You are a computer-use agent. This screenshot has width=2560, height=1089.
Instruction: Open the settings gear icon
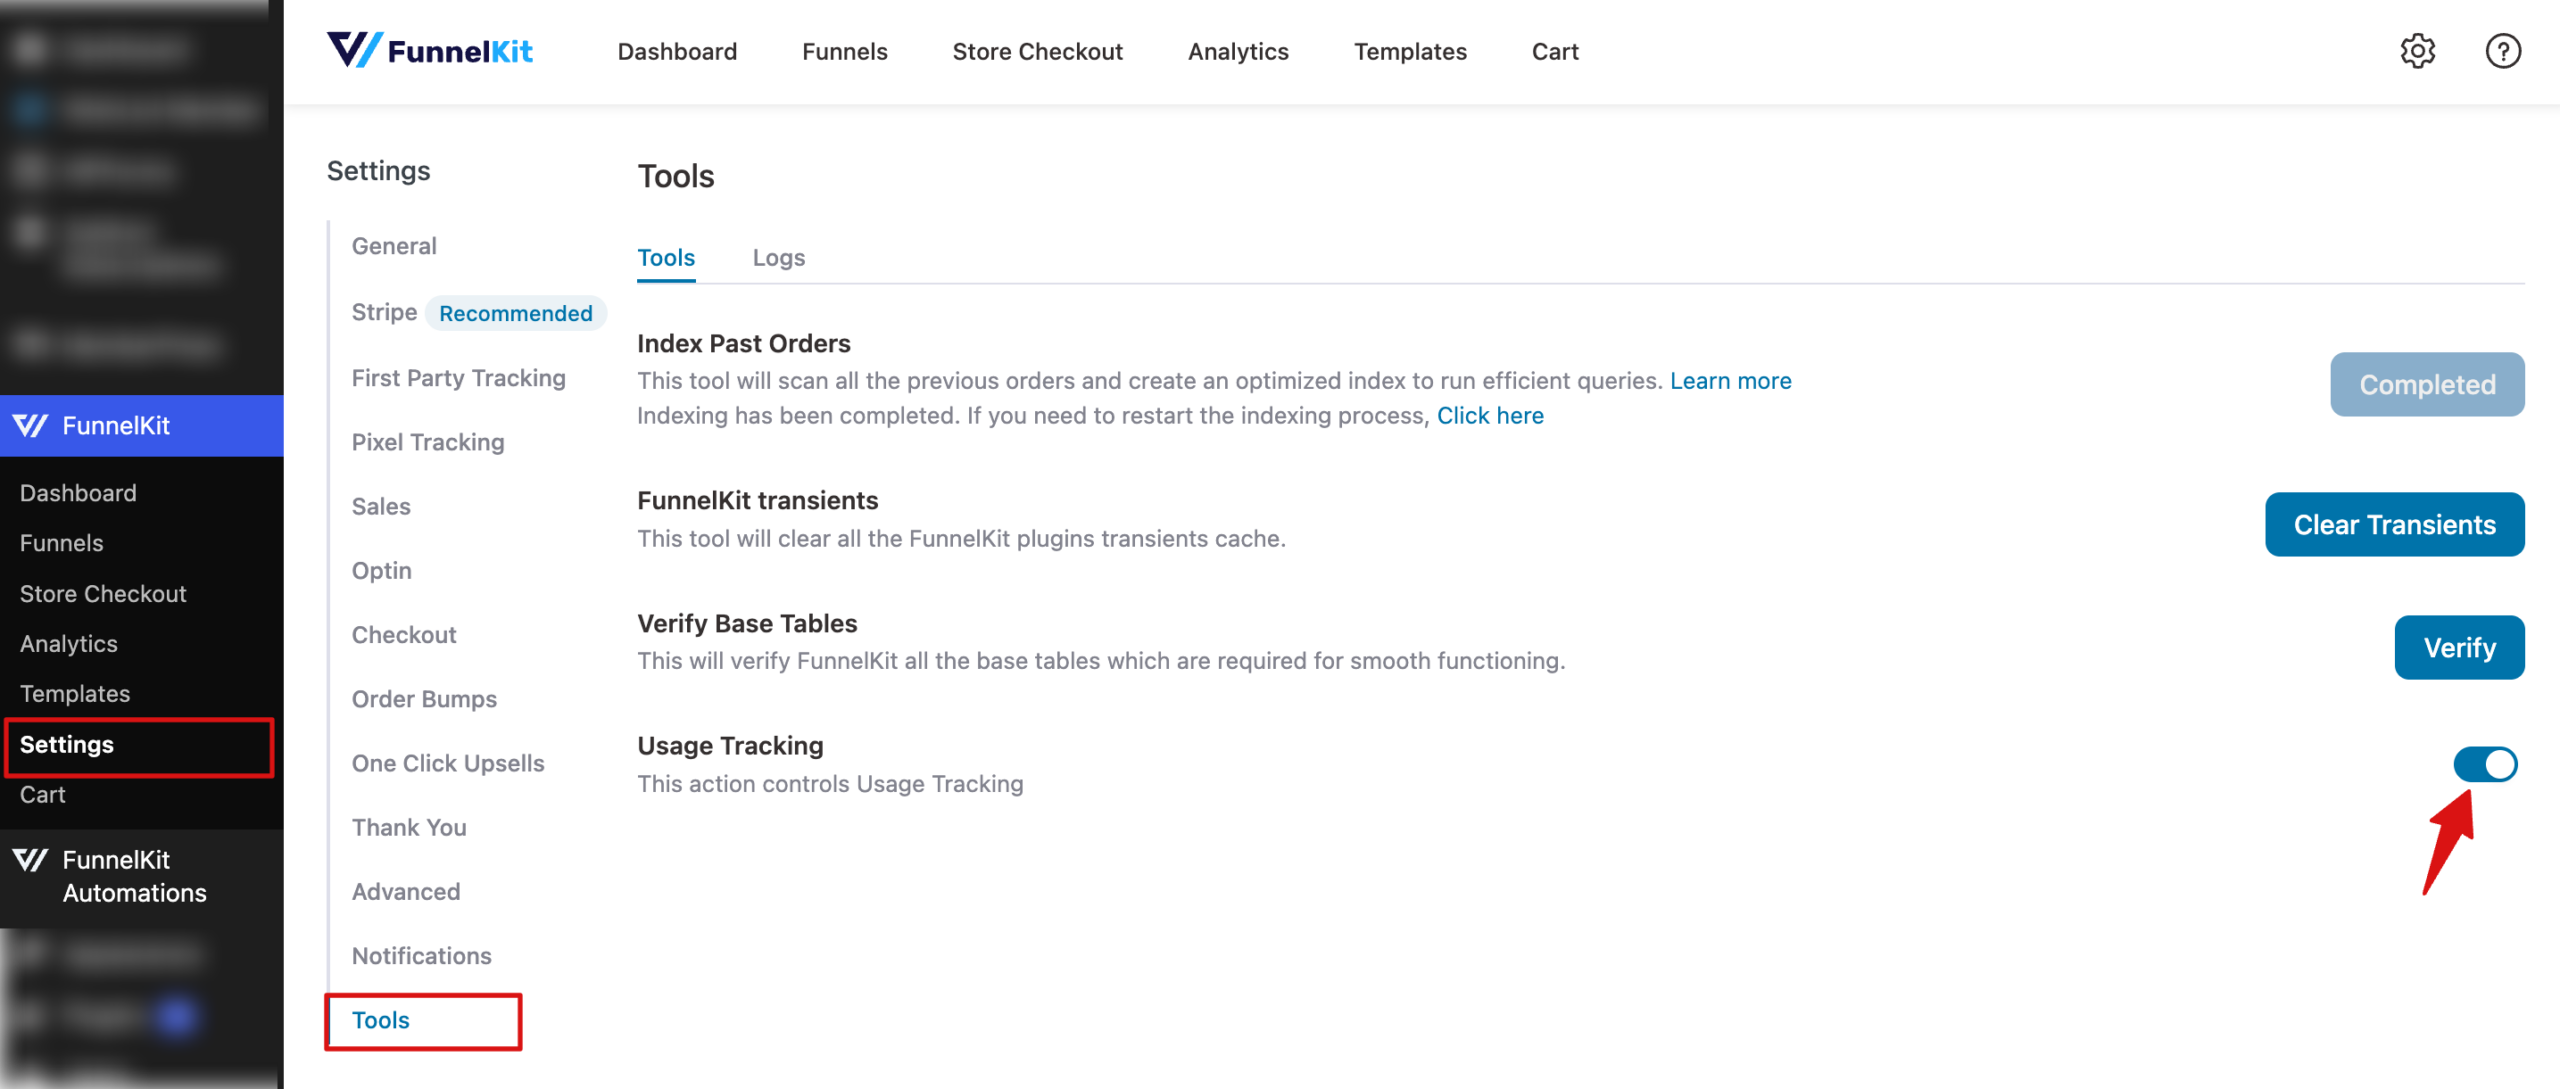point(2419,51)
